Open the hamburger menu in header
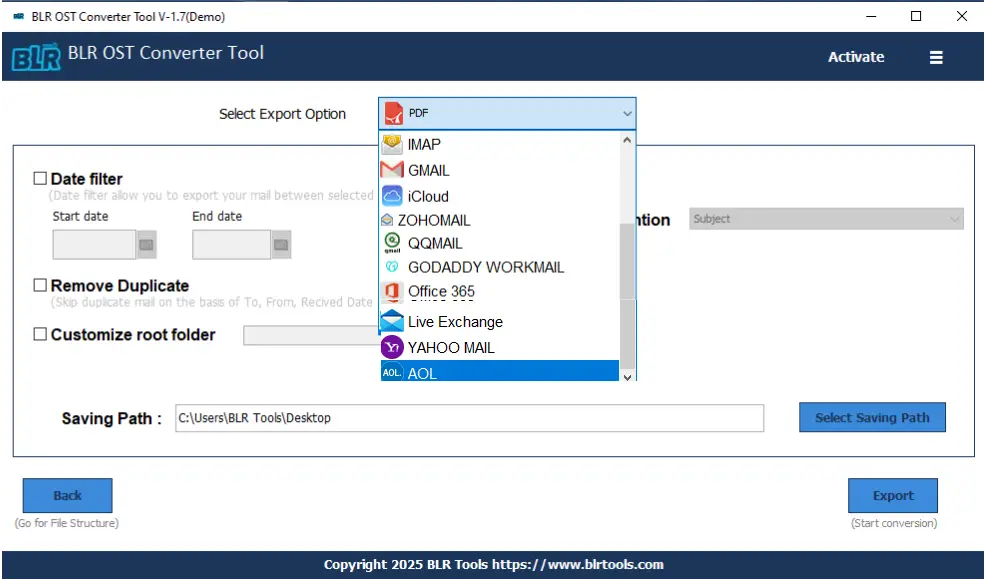The image size is (985, 579). [x=936, y=58]
